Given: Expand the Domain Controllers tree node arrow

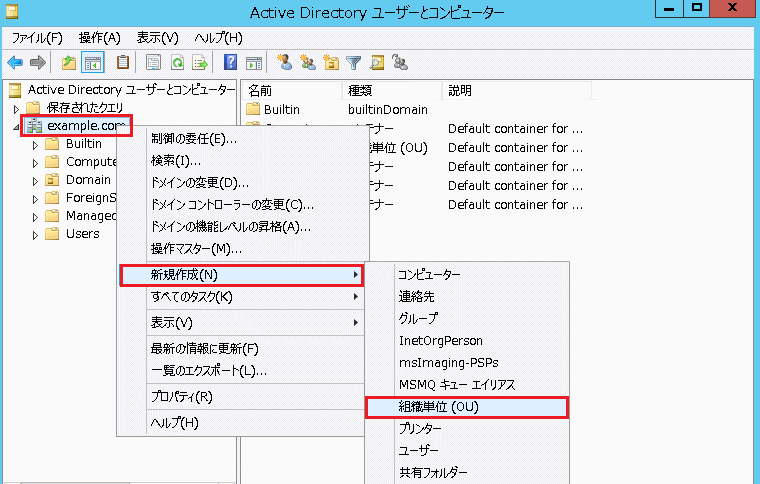Looking at the screenshot, I should click(x=35, y=181).
